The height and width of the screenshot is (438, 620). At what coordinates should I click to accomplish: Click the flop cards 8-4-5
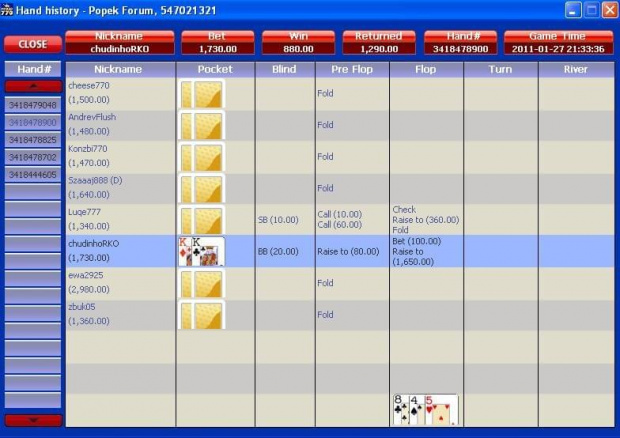(x=426, y=410)
